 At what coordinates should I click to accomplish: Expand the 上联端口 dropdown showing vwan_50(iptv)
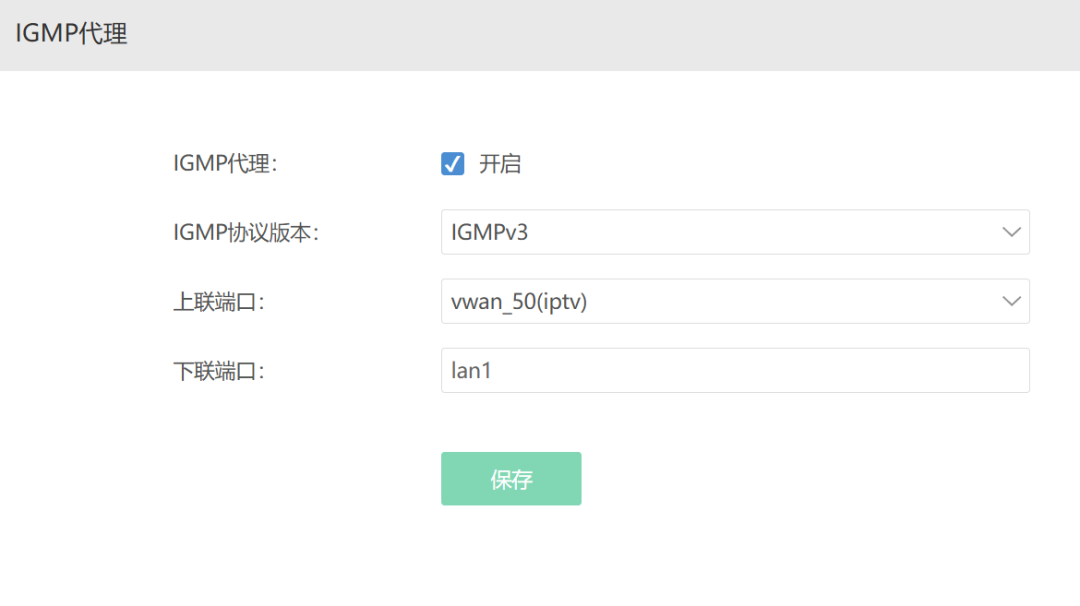(735, 301)
